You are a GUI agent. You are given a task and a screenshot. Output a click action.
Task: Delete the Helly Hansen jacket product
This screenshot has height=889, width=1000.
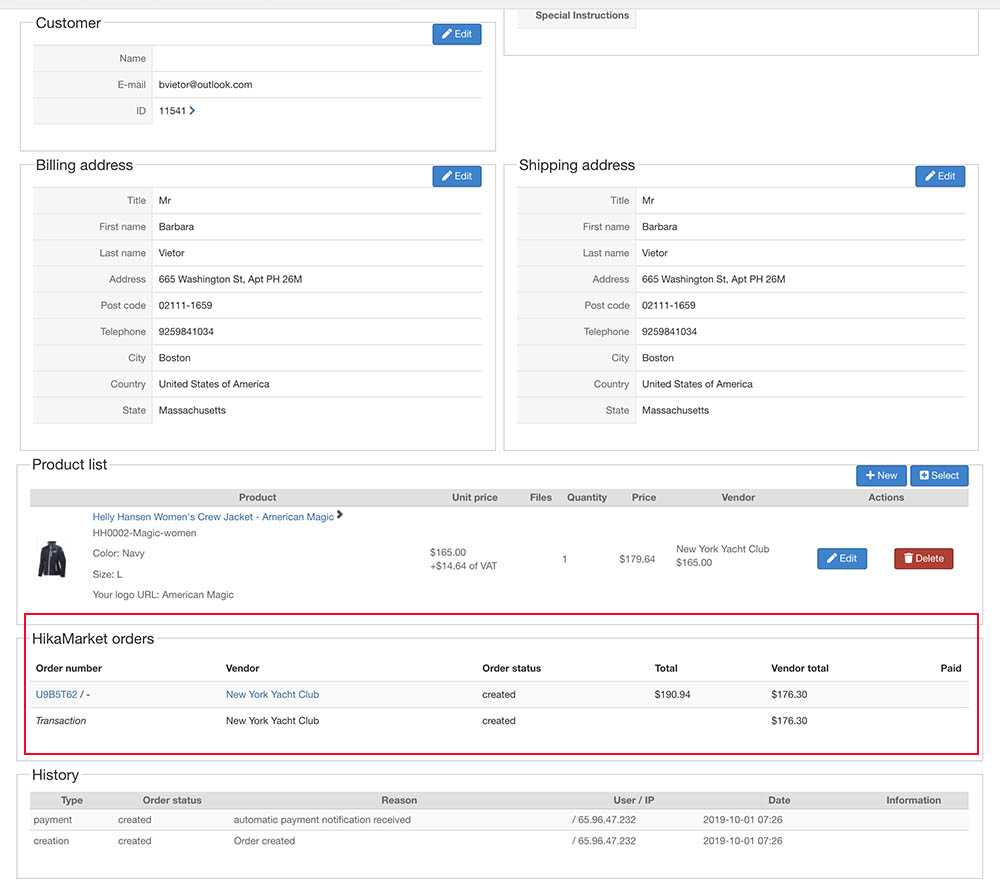[x=923, y=558]
